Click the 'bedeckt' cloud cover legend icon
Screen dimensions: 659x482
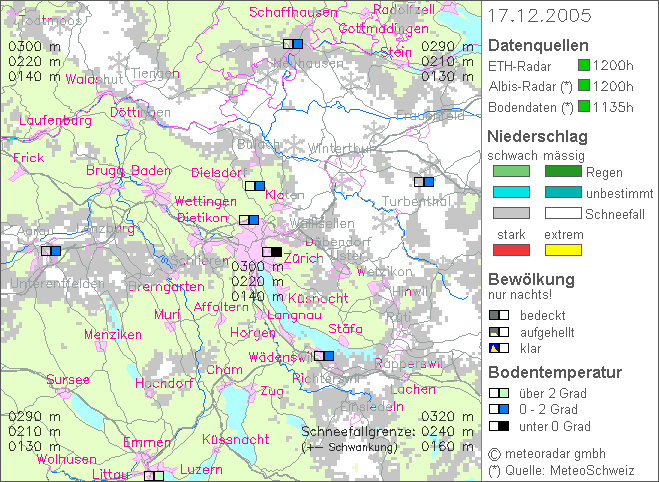pyautogui.click(x=499, y=314)
